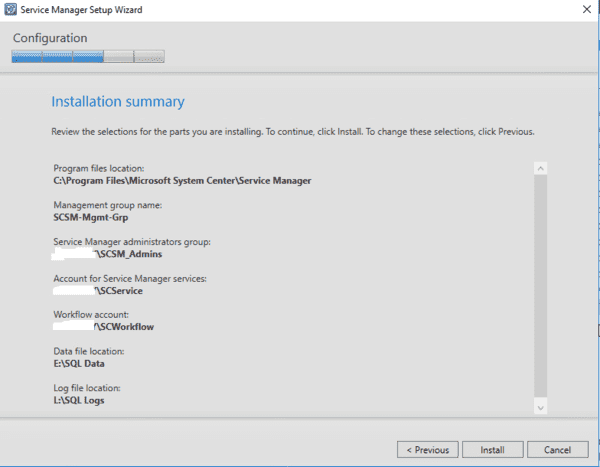Image resolution: width=600 pixels, height=467 pixels.
Task: Click the Service Manager wizard title icon
Action: pyautogui.click(x=10, y=10)
